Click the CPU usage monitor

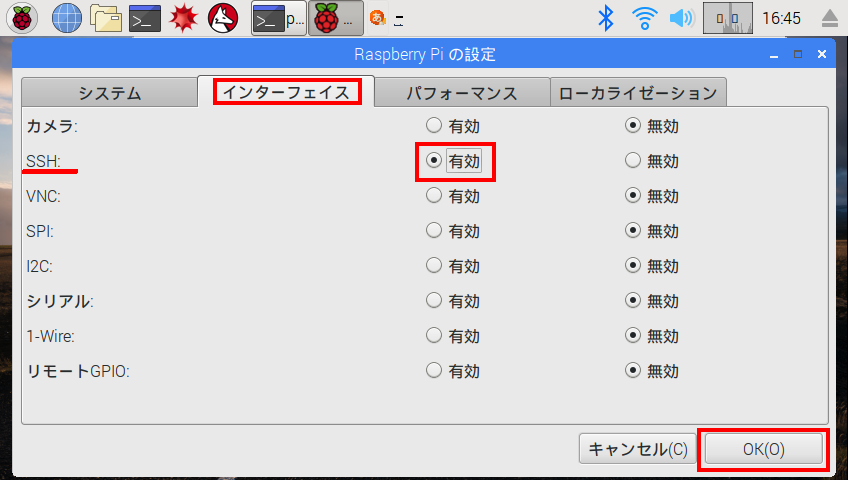(727, 18)
